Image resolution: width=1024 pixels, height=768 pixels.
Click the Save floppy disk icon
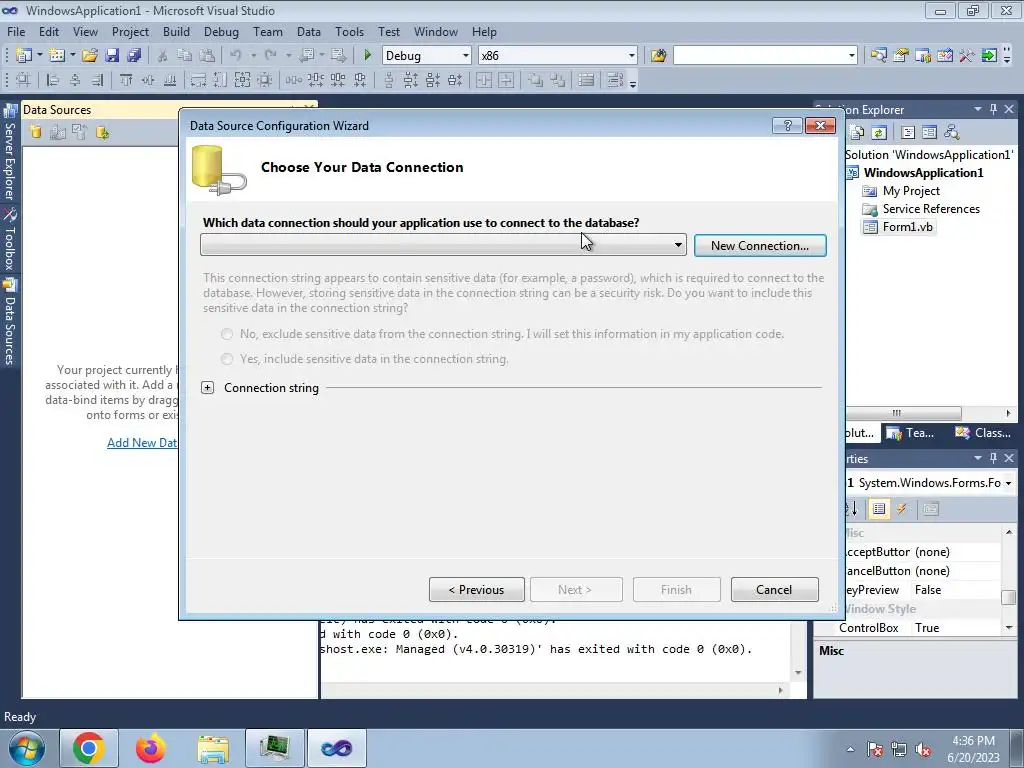pos(112,56)
